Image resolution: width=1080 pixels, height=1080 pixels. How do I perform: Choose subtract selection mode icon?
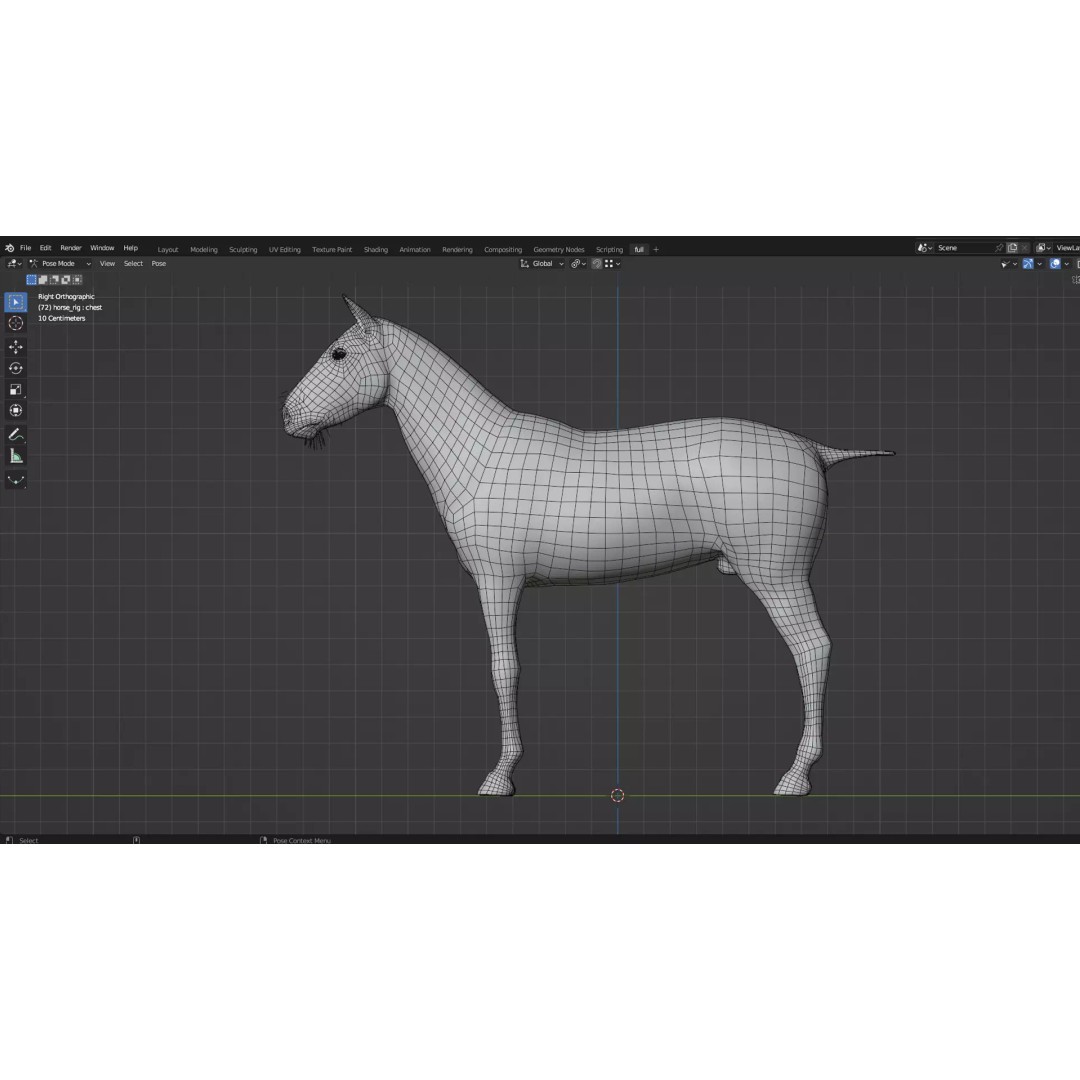point(54,280)
